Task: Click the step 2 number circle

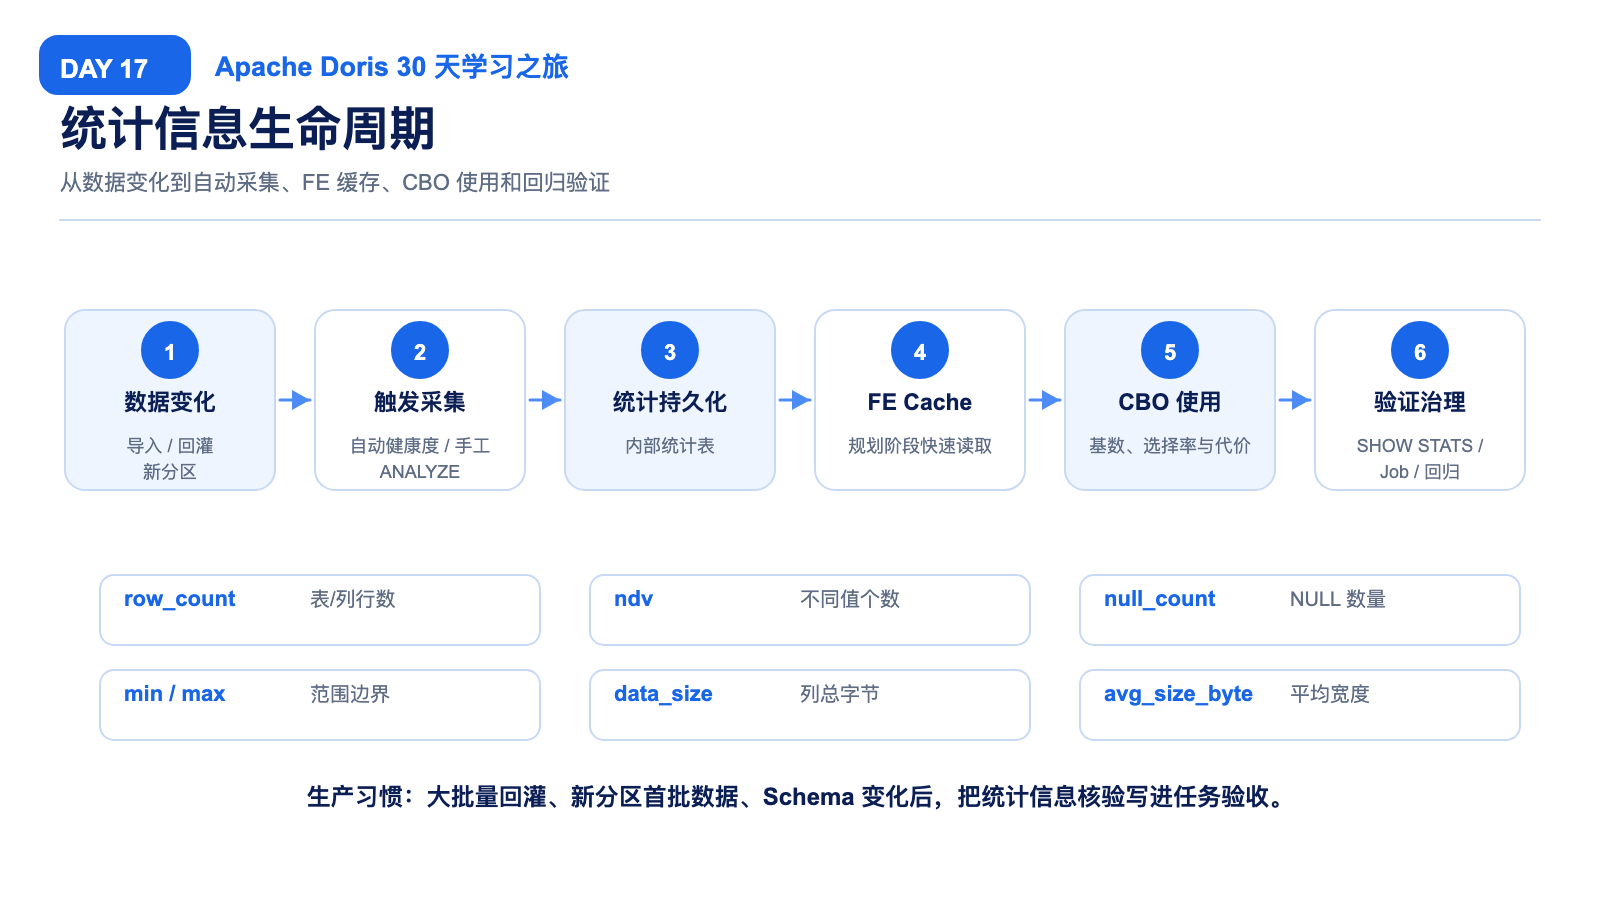Action: tap(420, 351)
